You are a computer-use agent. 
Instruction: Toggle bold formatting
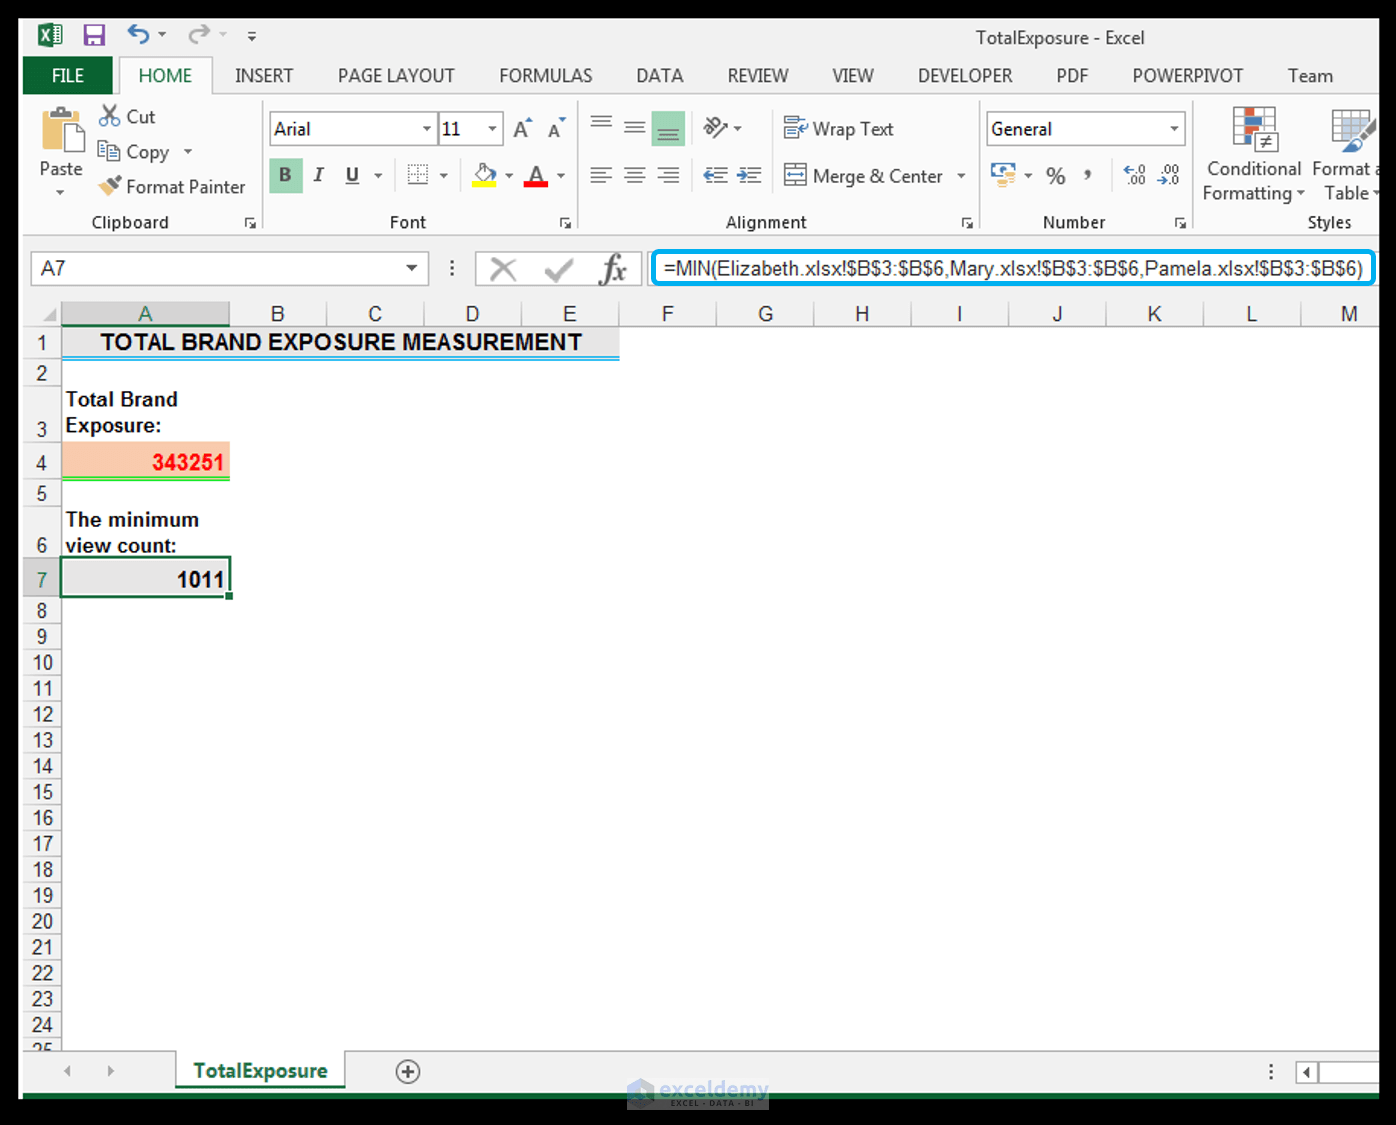(285, 174)
